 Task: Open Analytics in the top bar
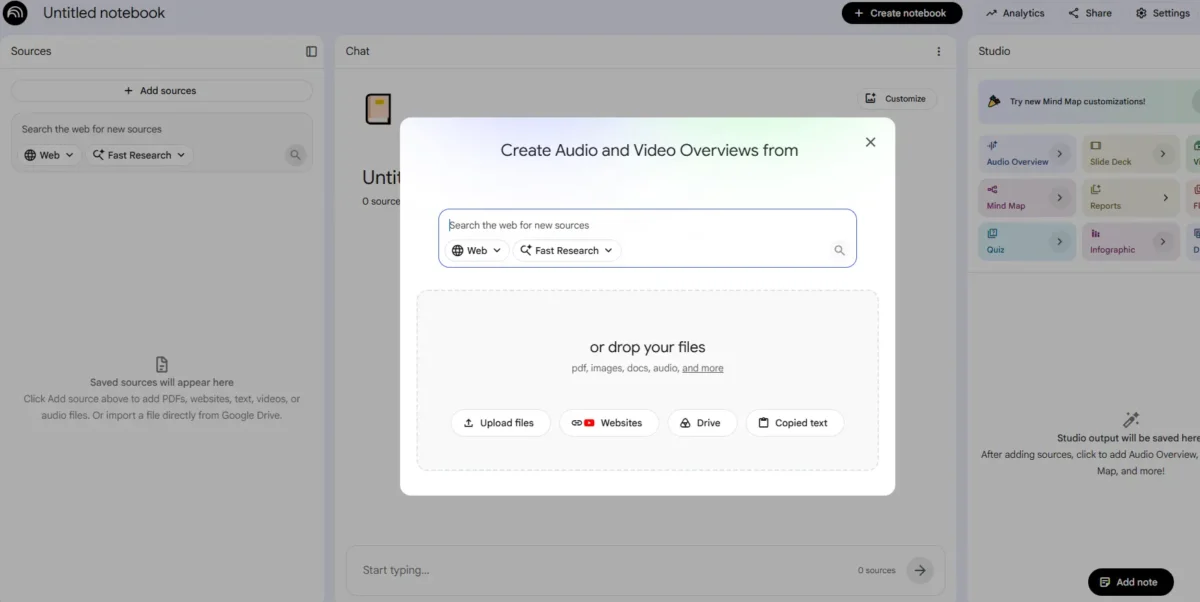(1015, 13)
